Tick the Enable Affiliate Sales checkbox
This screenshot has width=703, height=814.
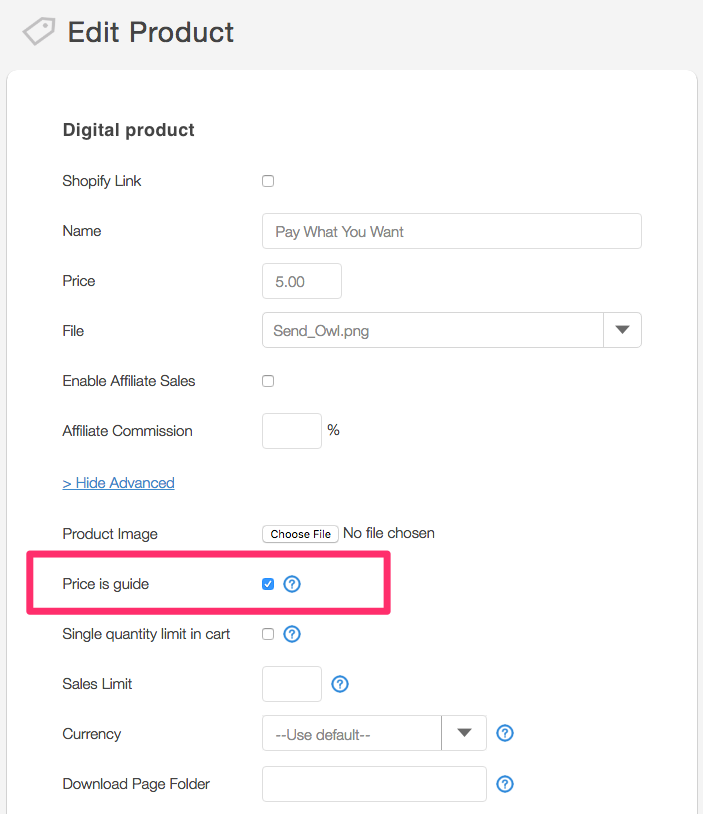point(268,381)
